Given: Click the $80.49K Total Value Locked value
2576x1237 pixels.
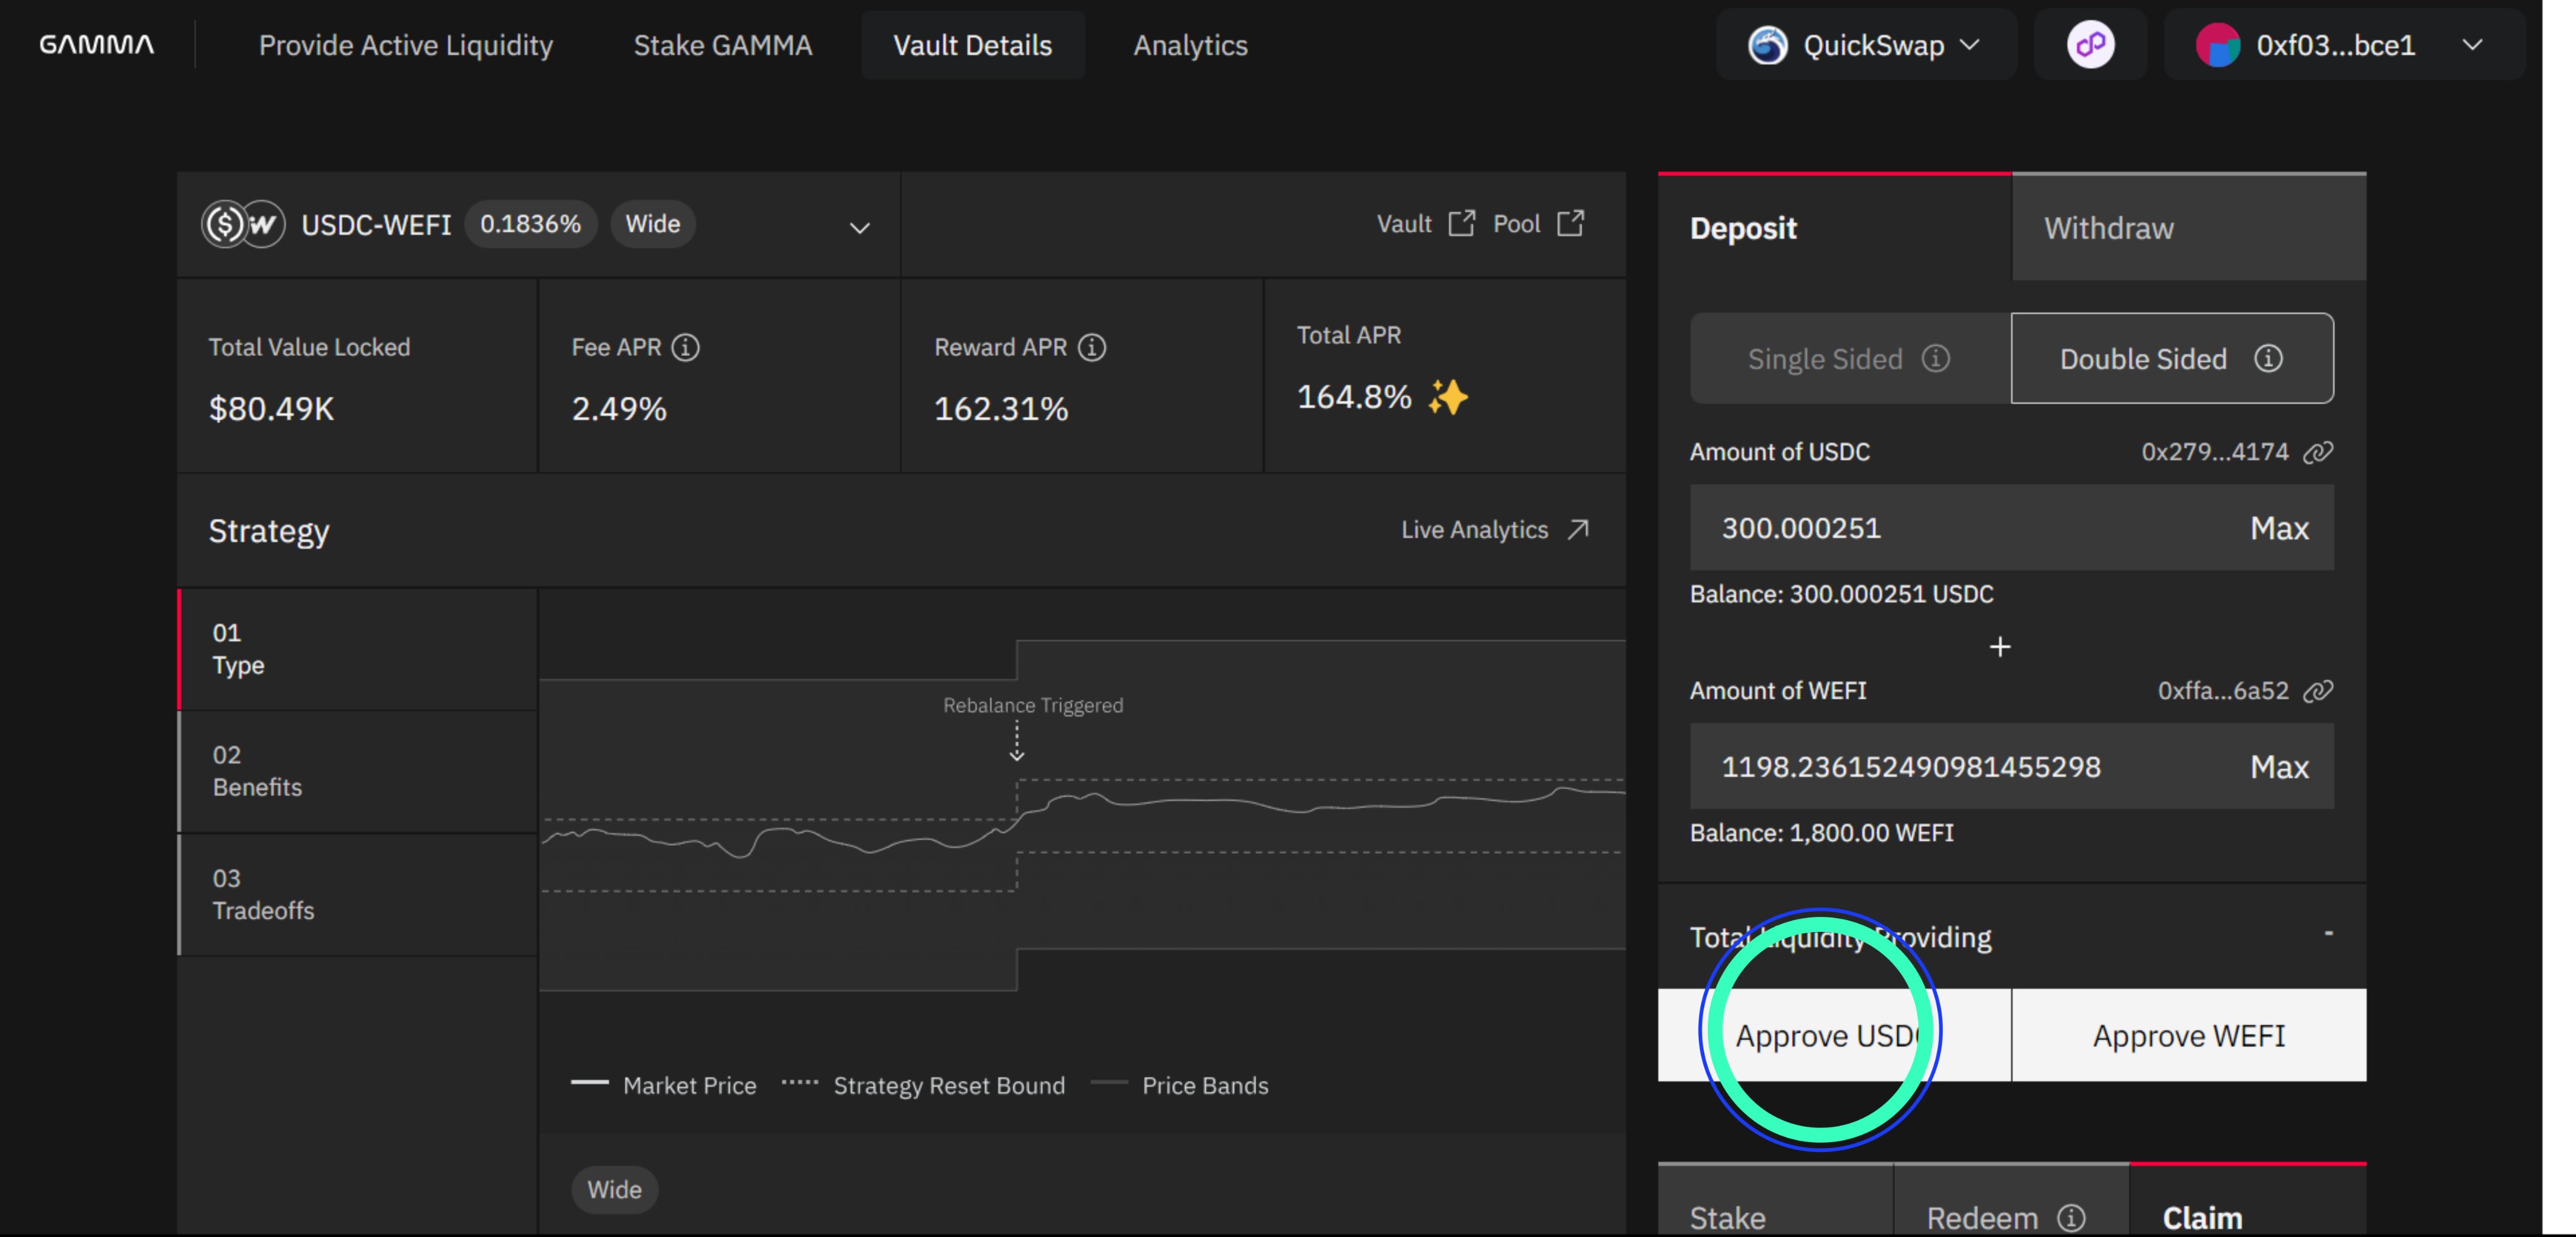Looking at the screenshot, I should [x=271, y=409].
